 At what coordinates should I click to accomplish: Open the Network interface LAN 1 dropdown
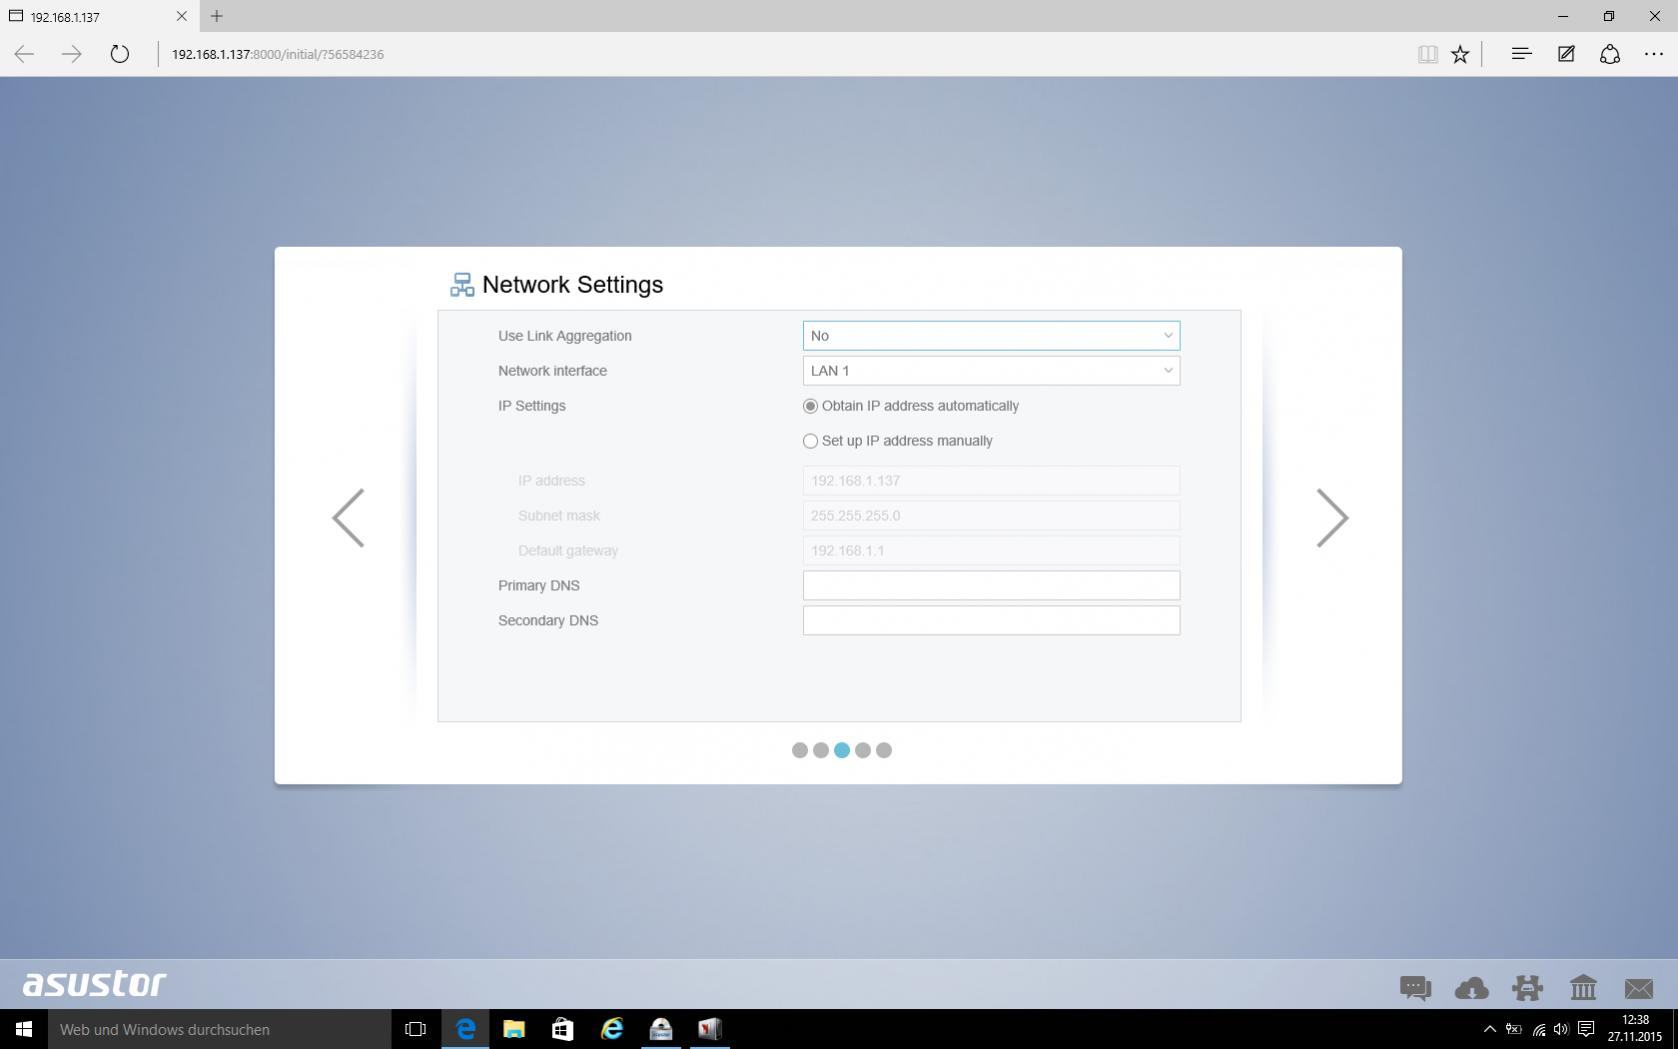991,371
